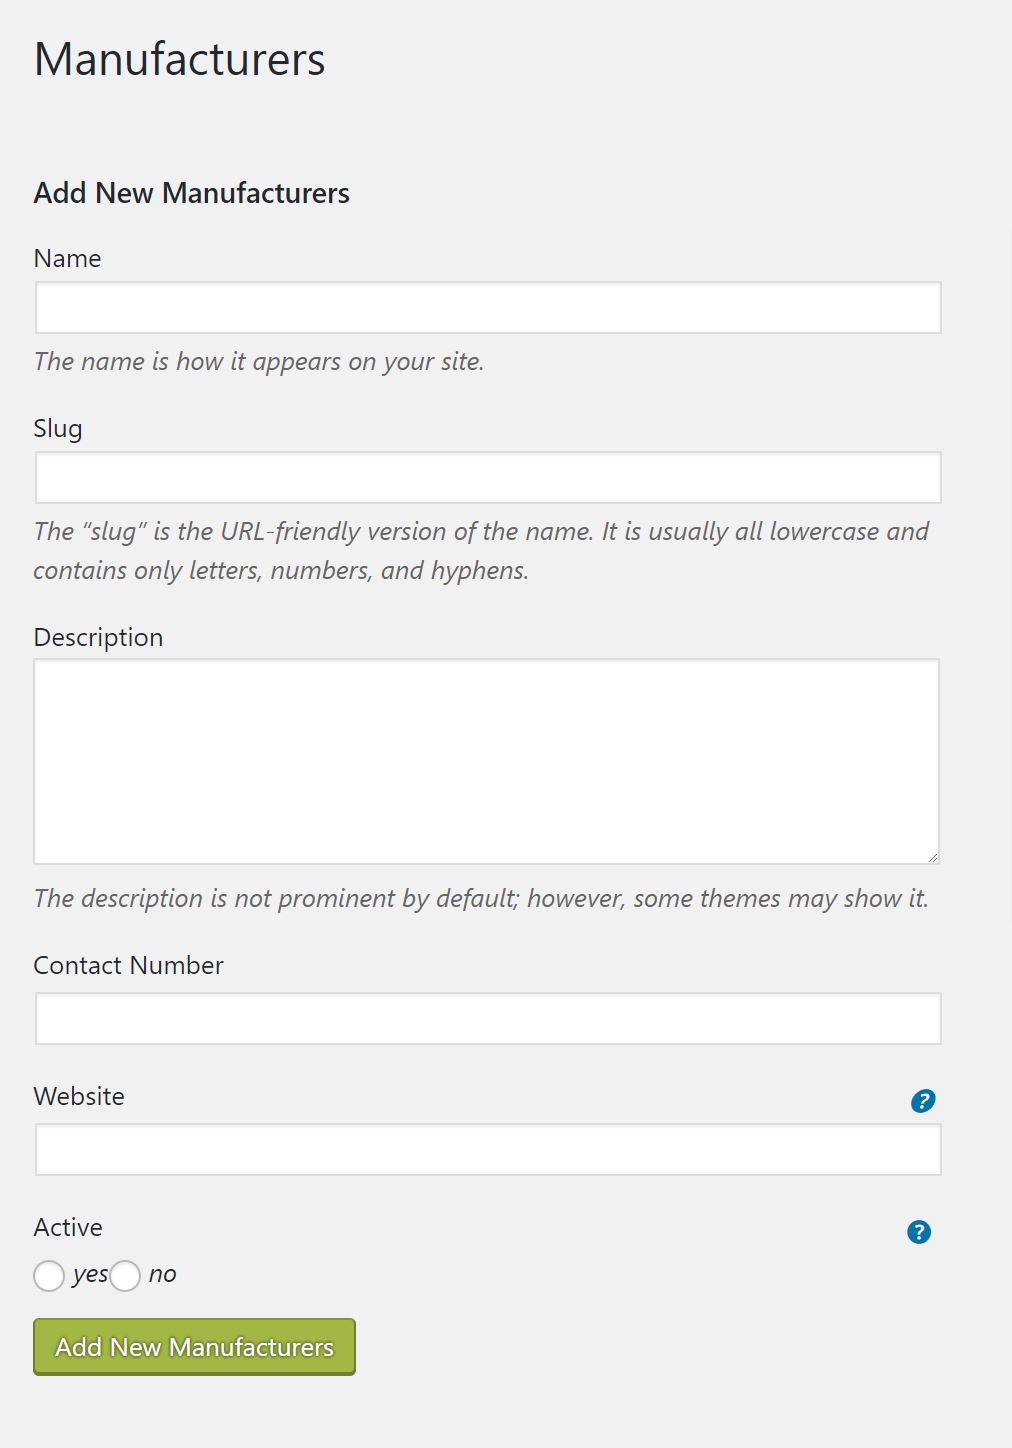Click the Manufacturers page title

(x=180, y=59)
